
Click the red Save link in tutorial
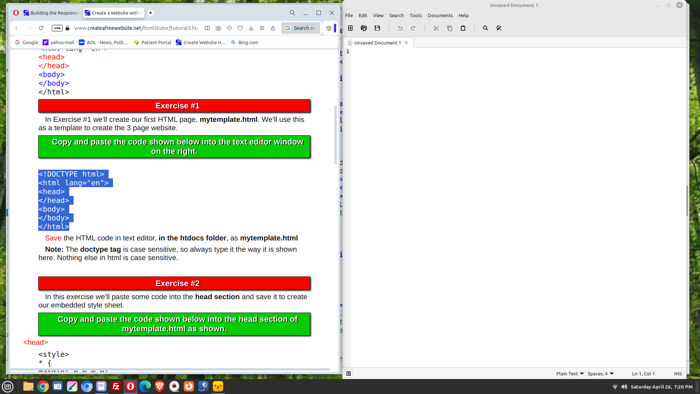[x=53, y=238]
